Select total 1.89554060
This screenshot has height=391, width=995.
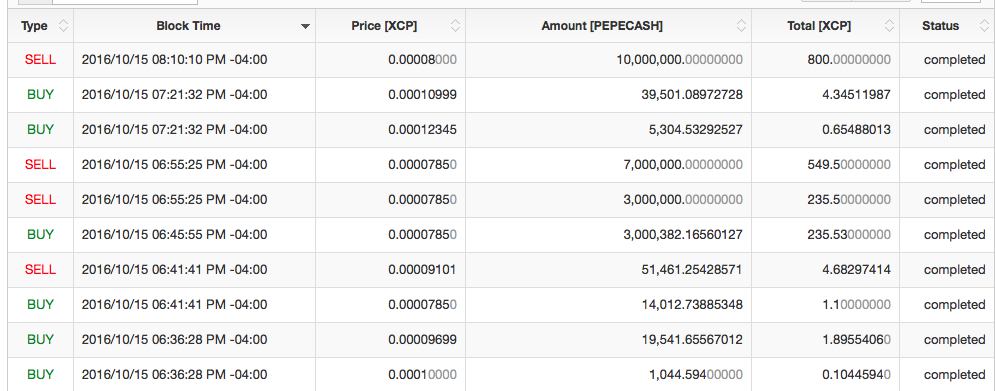click(x=857, y=339)
